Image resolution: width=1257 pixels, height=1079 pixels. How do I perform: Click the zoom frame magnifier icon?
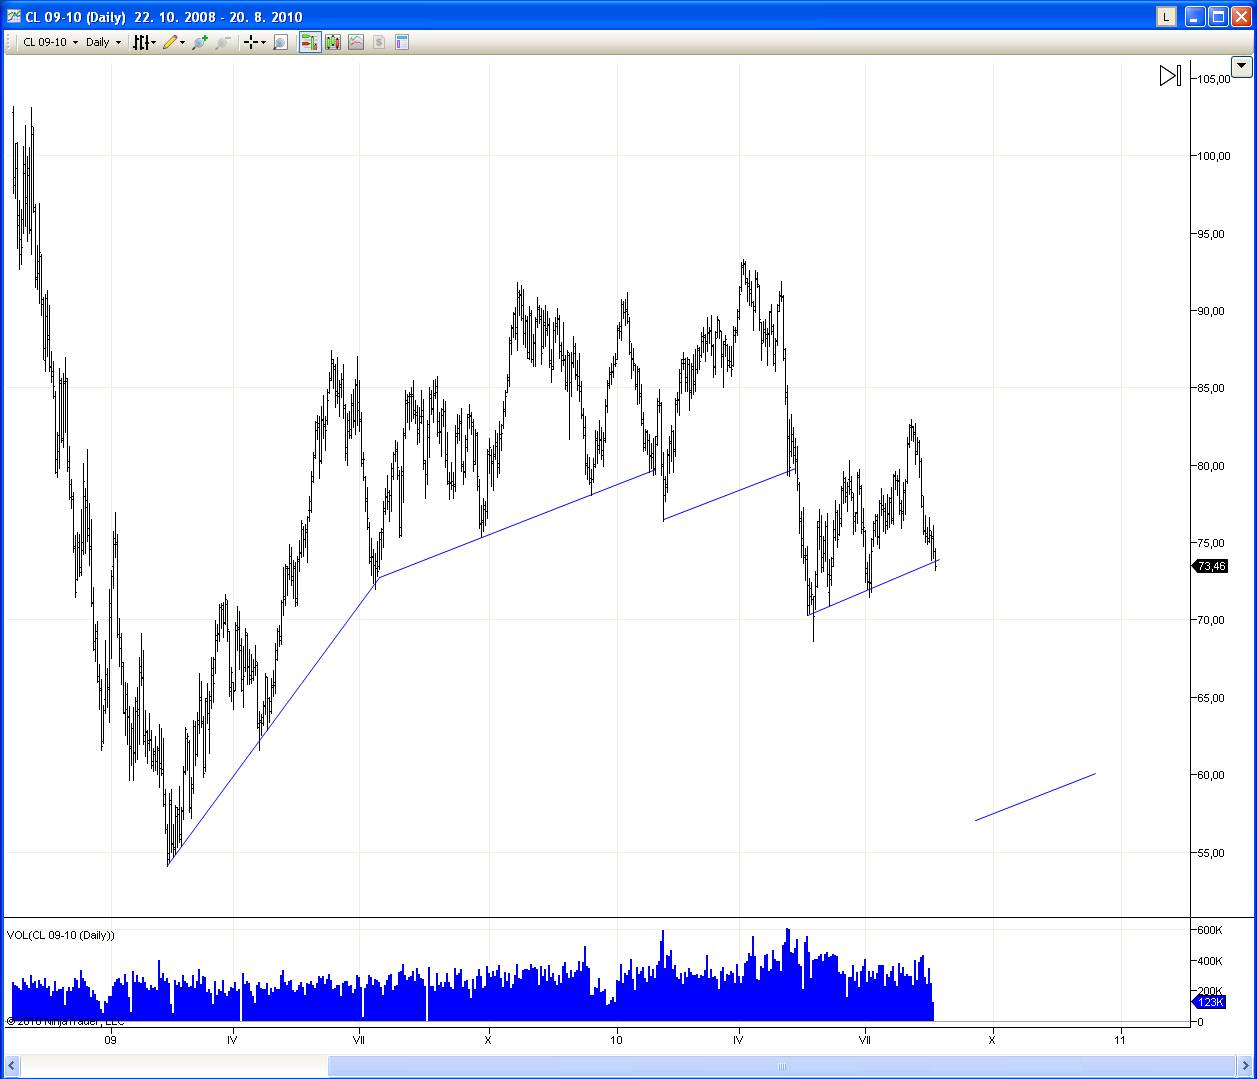click(281, 42)
